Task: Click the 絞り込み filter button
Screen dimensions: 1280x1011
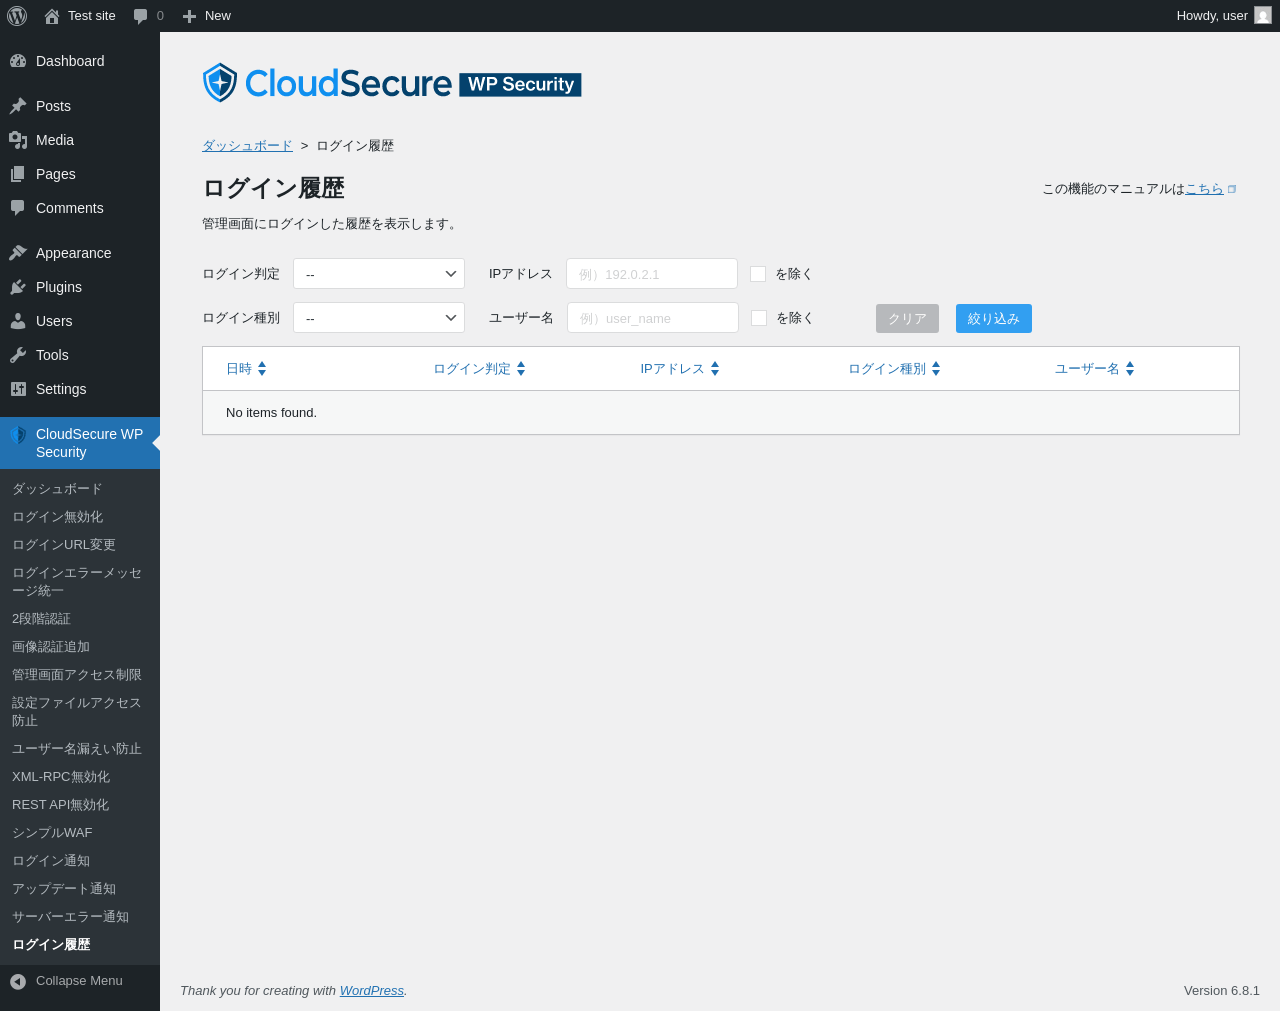Action: point(994,318)
